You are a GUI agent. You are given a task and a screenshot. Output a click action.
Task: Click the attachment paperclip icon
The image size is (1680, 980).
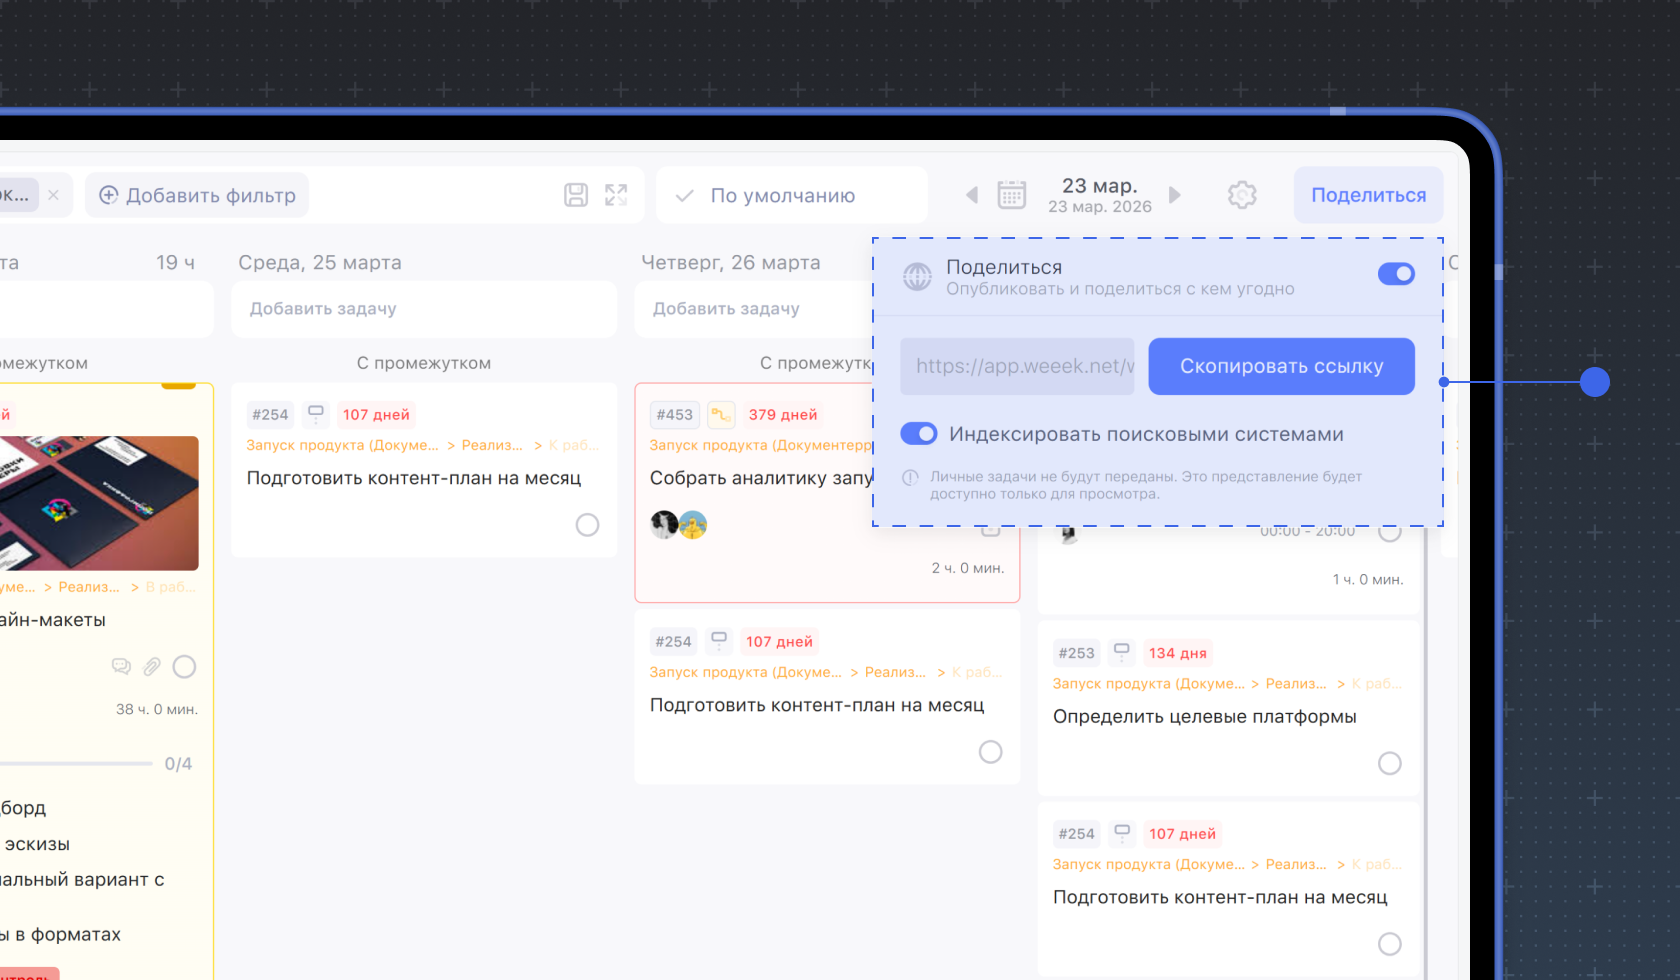tap(152, 667)
